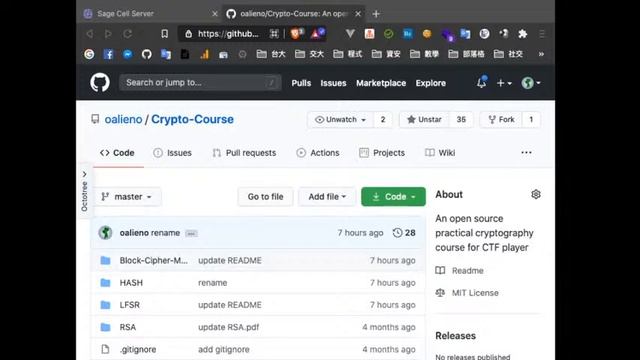Open Pulls in GitHub header
640x360 pixels.
point(301,83)
